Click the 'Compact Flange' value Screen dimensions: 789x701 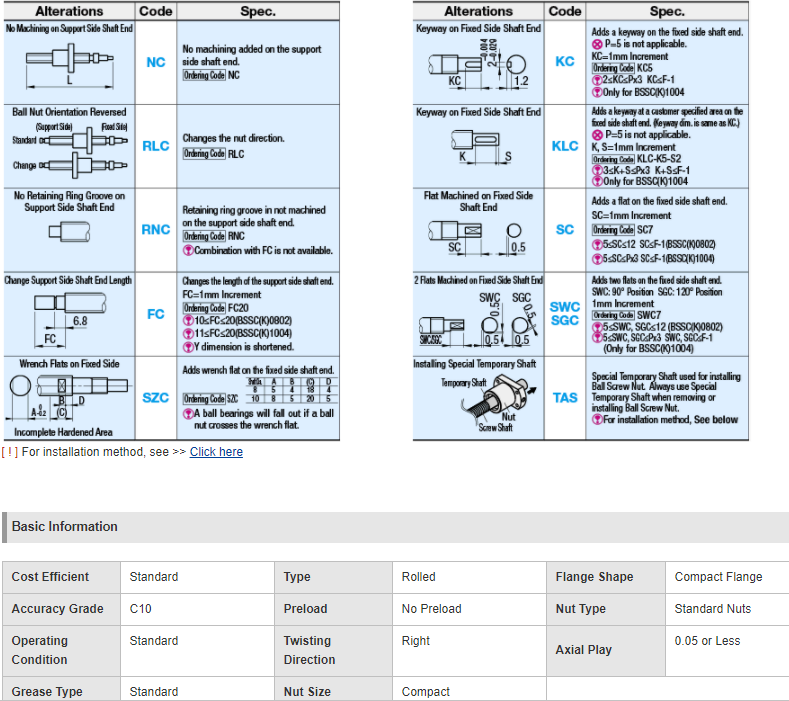coord(718,577)
